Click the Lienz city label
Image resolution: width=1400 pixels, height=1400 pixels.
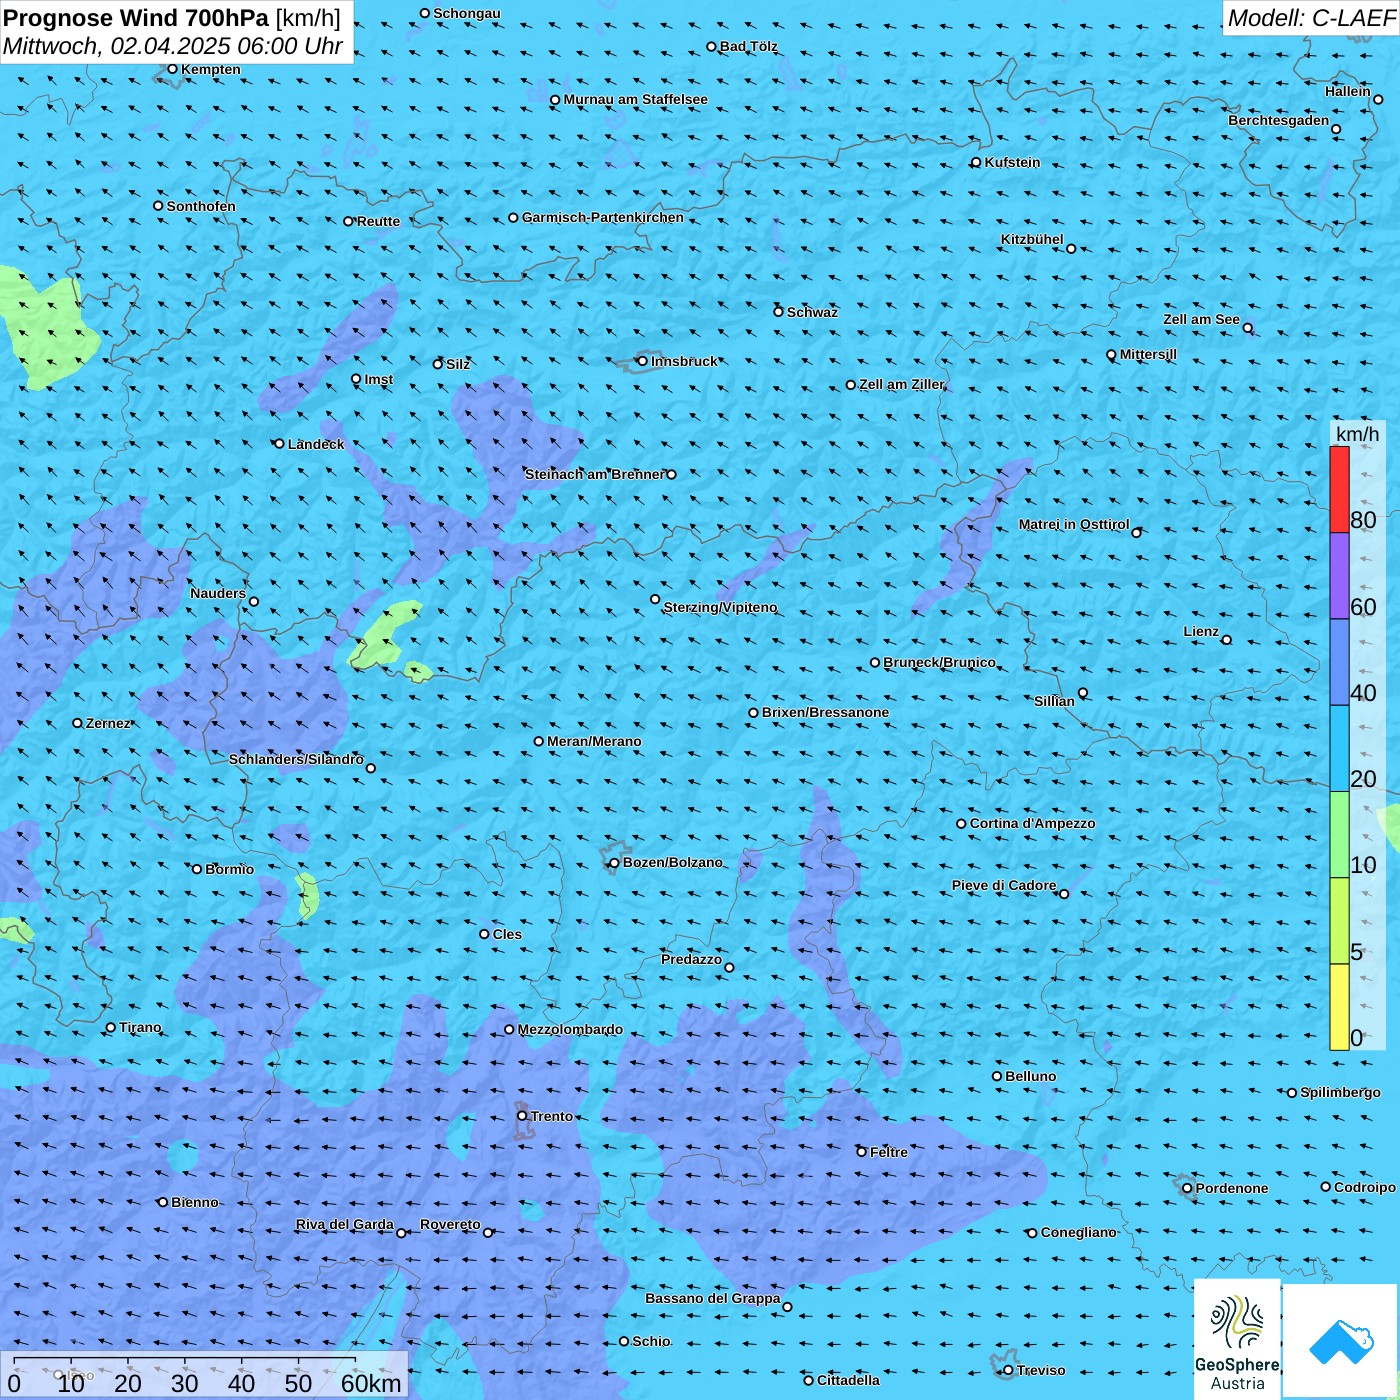pyautogui.click(x=1201, y=631)
